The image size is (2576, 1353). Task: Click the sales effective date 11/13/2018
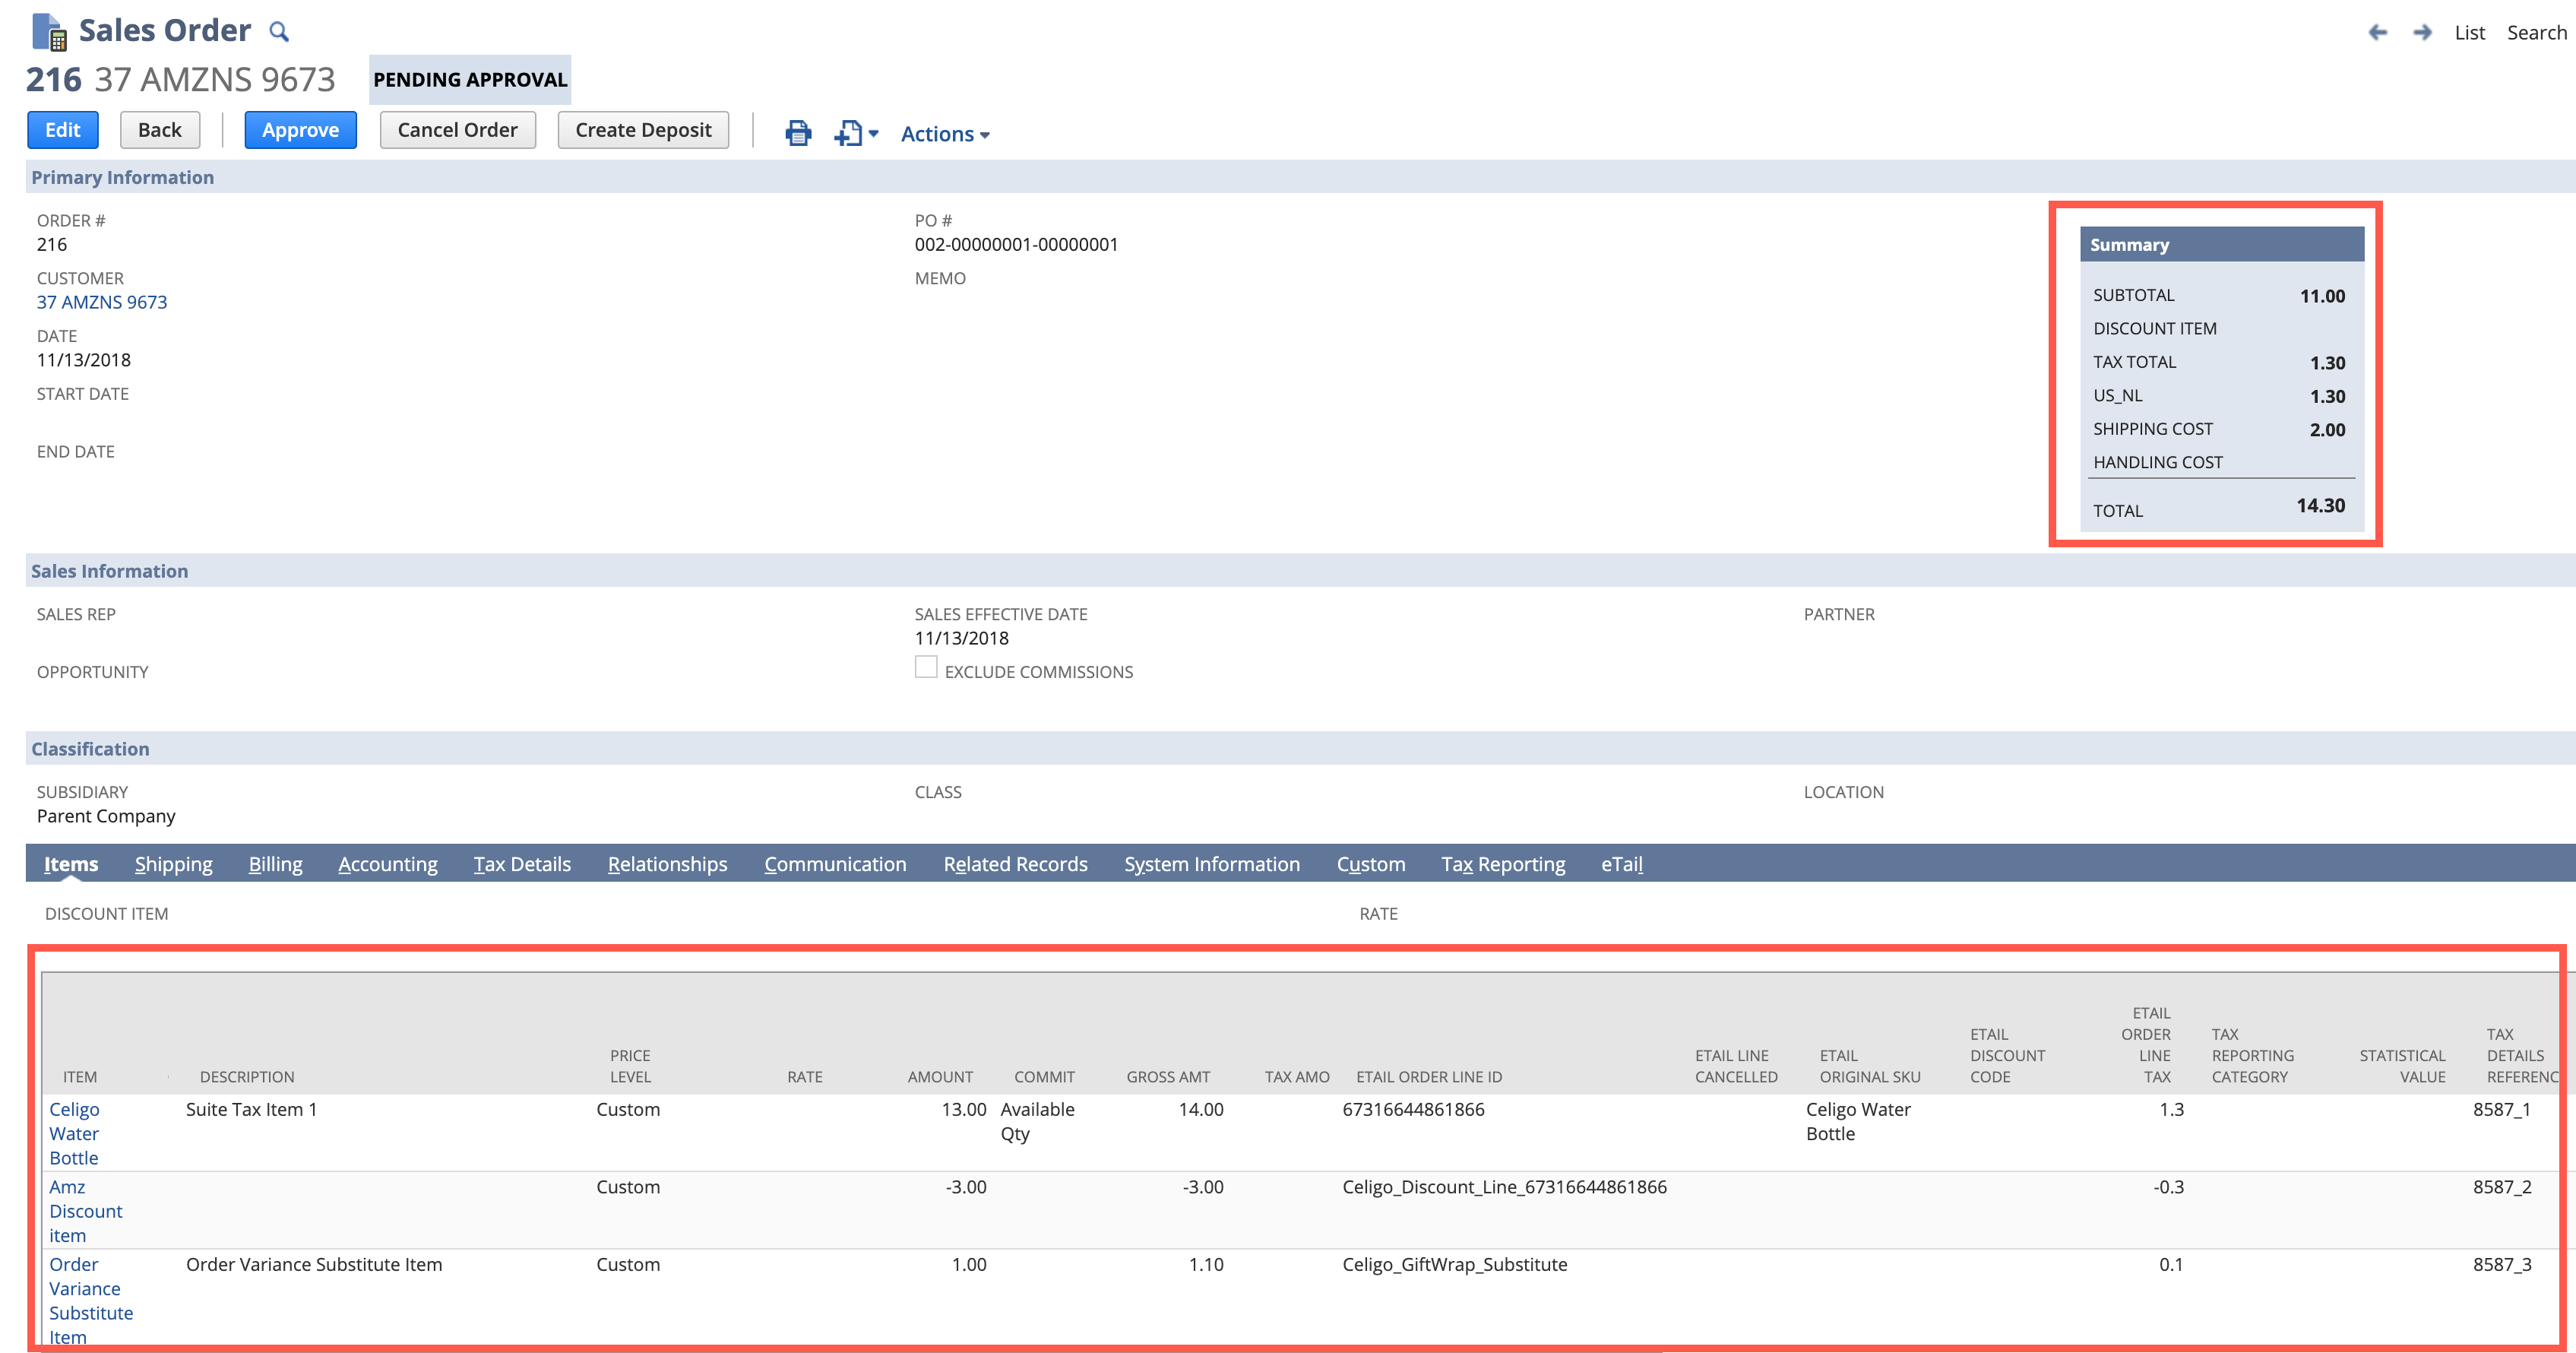961,638
